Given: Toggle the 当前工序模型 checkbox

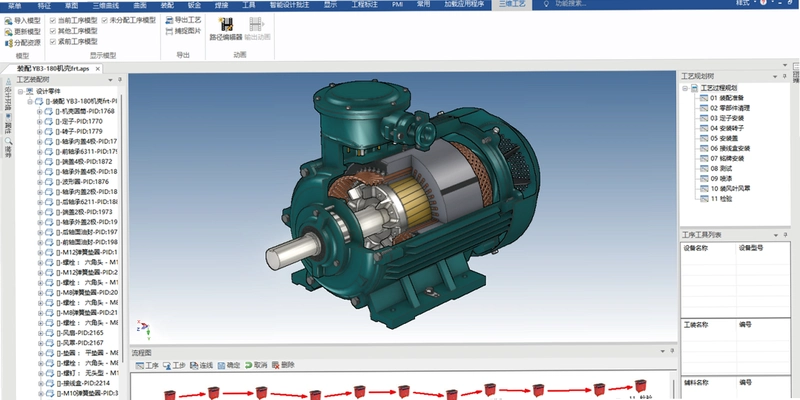Looking at the screenshot, I should [x=53, y=20].
